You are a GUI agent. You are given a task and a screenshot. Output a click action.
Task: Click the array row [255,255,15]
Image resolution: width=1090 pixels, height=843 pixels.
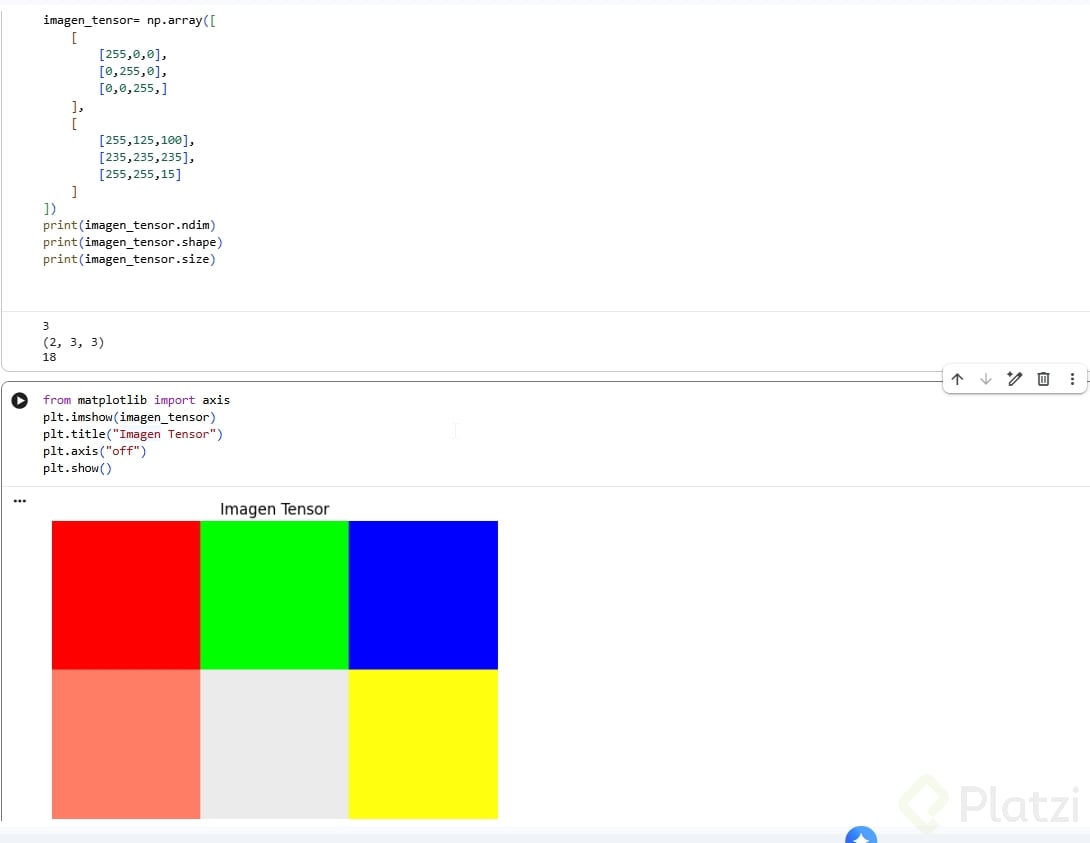[x=140, y=174]
